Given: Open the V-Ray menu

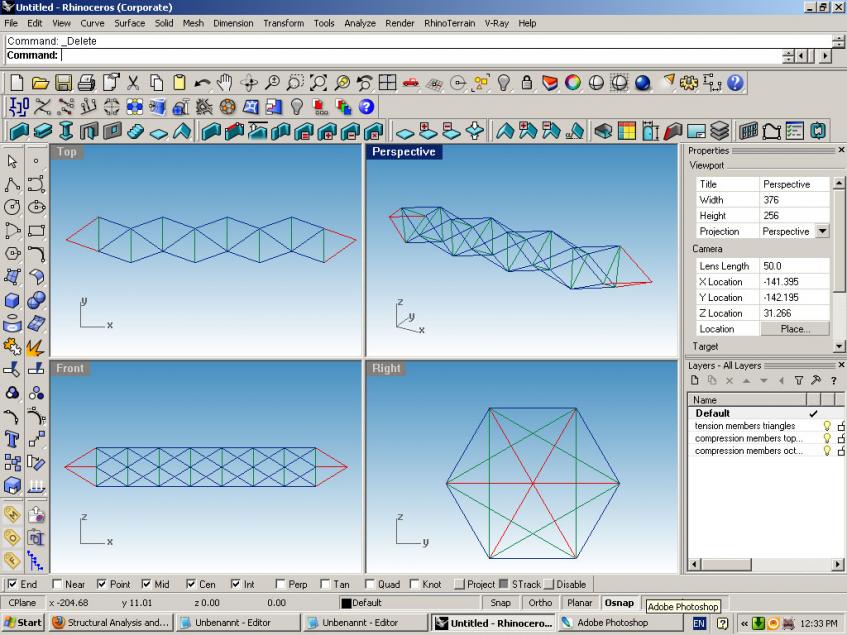Looking at the screenshot, I should click(496, 23).
